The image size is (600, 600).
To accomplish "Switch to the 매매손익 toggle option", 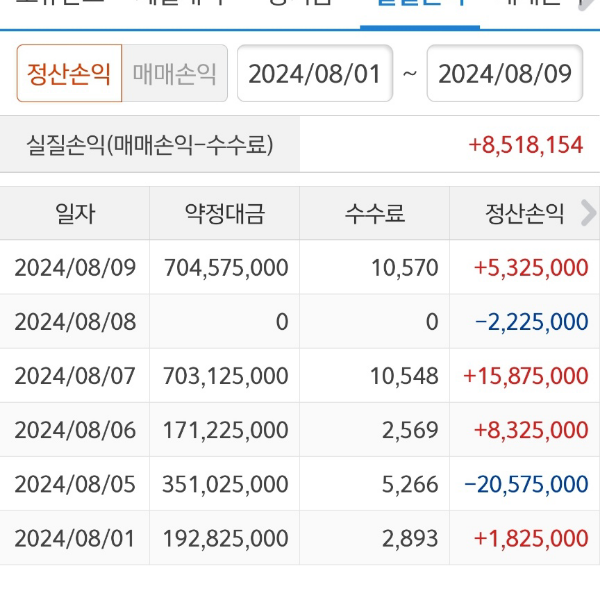I will click(174, 74).
